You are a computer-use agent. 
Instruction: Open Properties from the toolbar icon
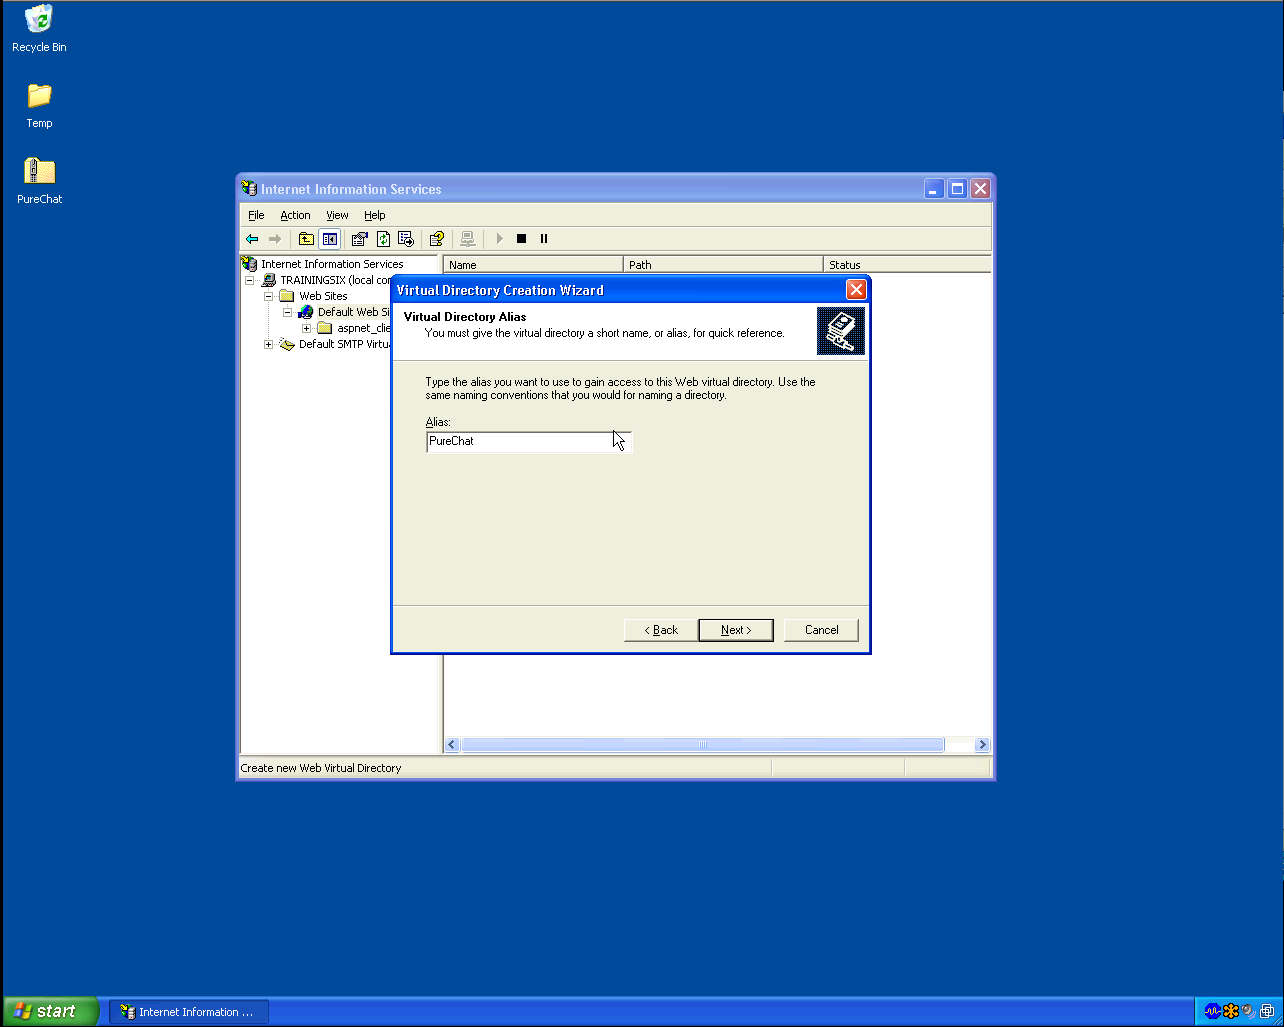pos(359,239)
